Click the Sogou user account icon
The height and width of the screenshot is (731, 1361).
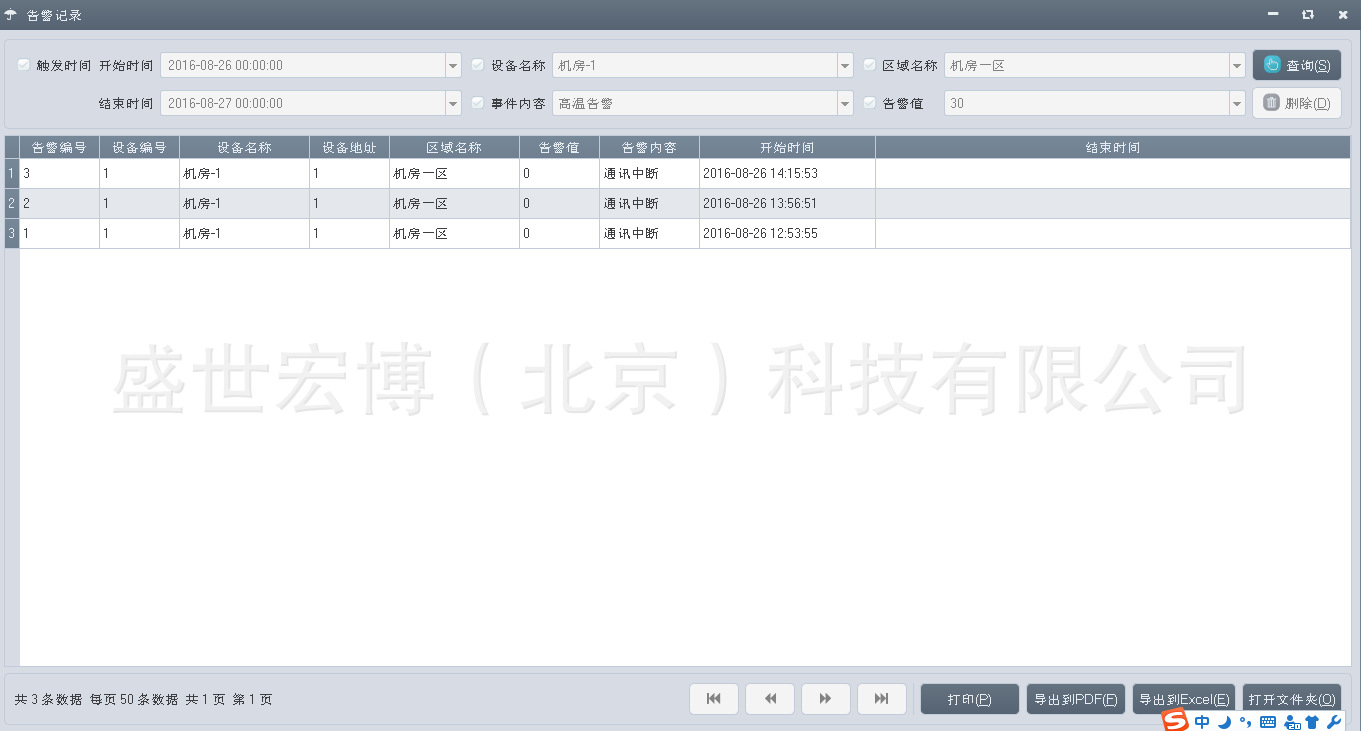1291,722
